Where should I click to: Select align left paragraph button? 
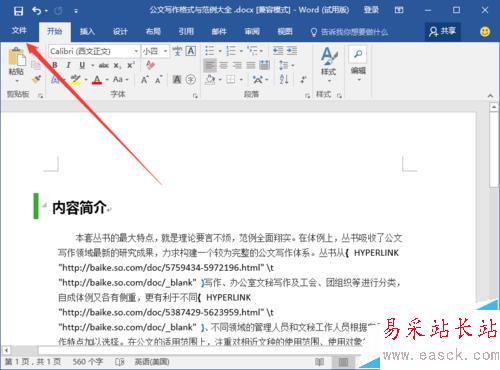(210, 65)
